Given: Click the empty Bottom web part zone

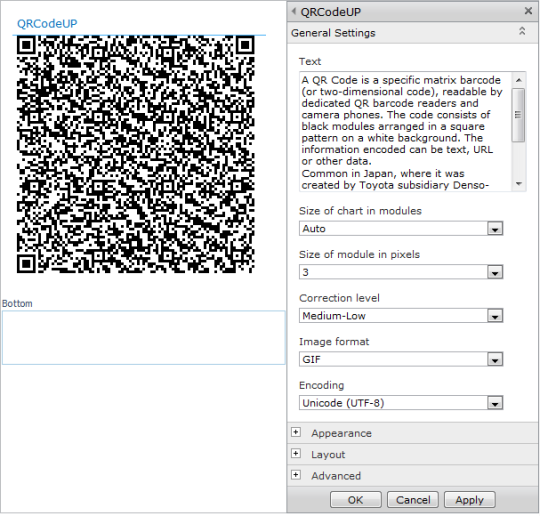Looking at the screenshot, I should point(144,338).
